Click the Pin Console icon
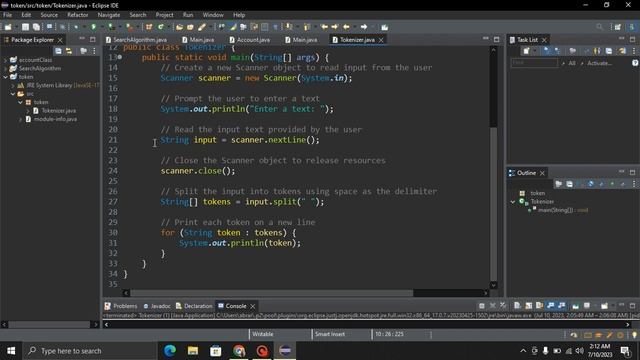The width and height of the screenshot is (640, 360). tap(576, 306)
